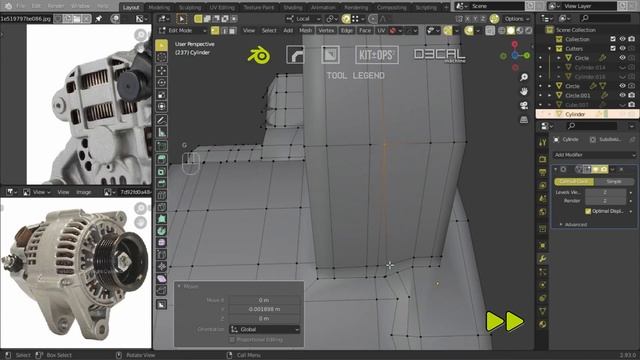Select the Smooth vertices tool

162,243
